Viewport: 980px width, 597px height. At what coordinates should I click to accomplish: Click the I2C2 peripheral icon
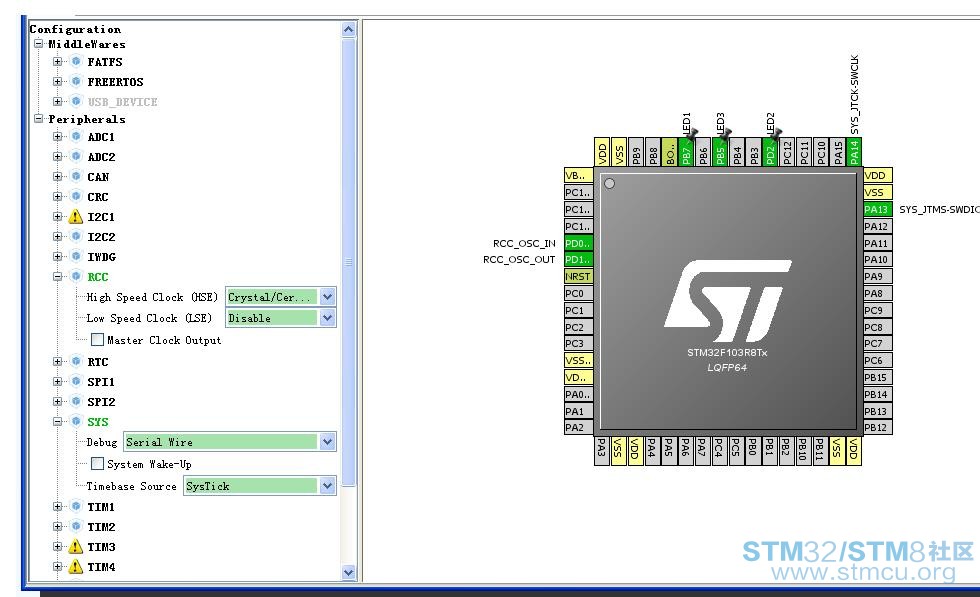[x=76, y=236]
